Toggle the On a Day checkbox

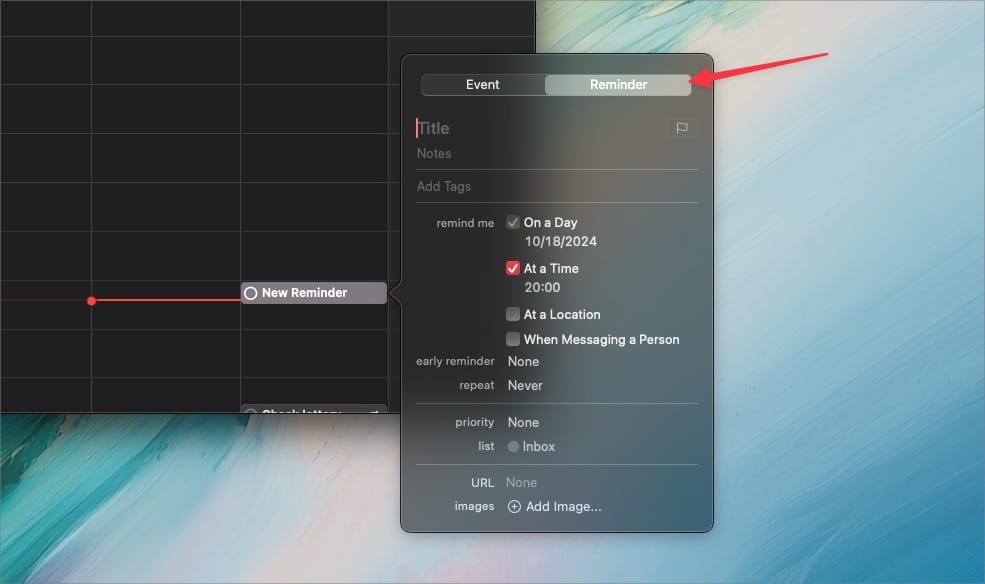click(513, 222)
